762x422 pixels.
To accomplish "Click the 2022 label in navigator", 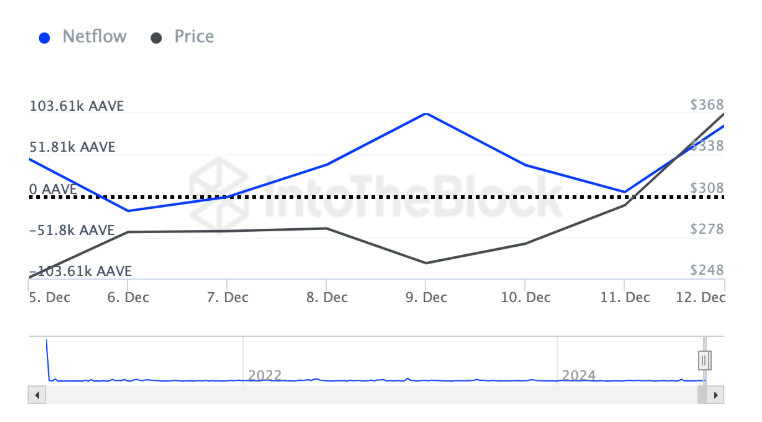I will [265, 375].
